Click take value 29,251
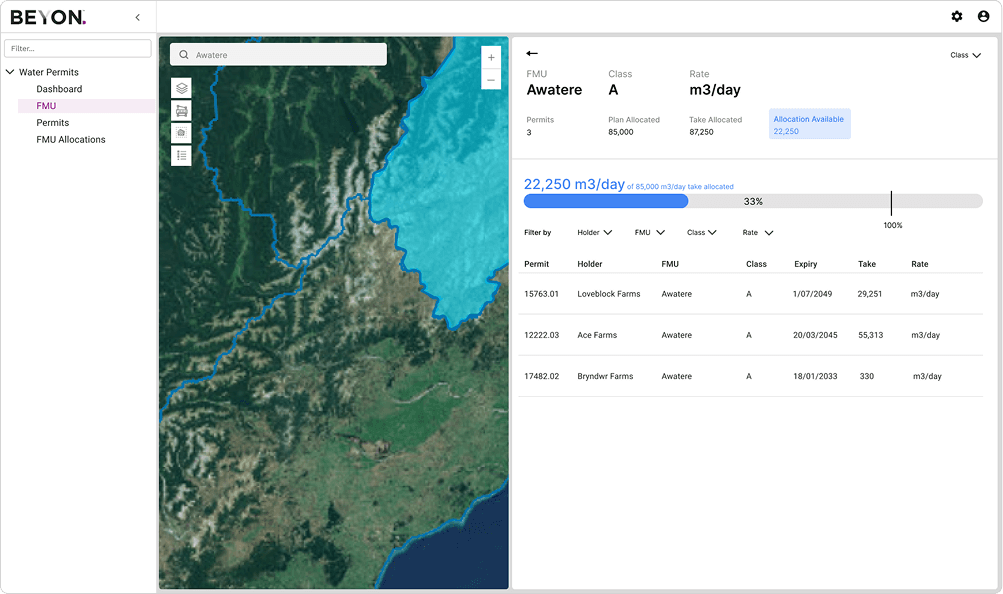The image size is (1003, 594). point(869,294)
